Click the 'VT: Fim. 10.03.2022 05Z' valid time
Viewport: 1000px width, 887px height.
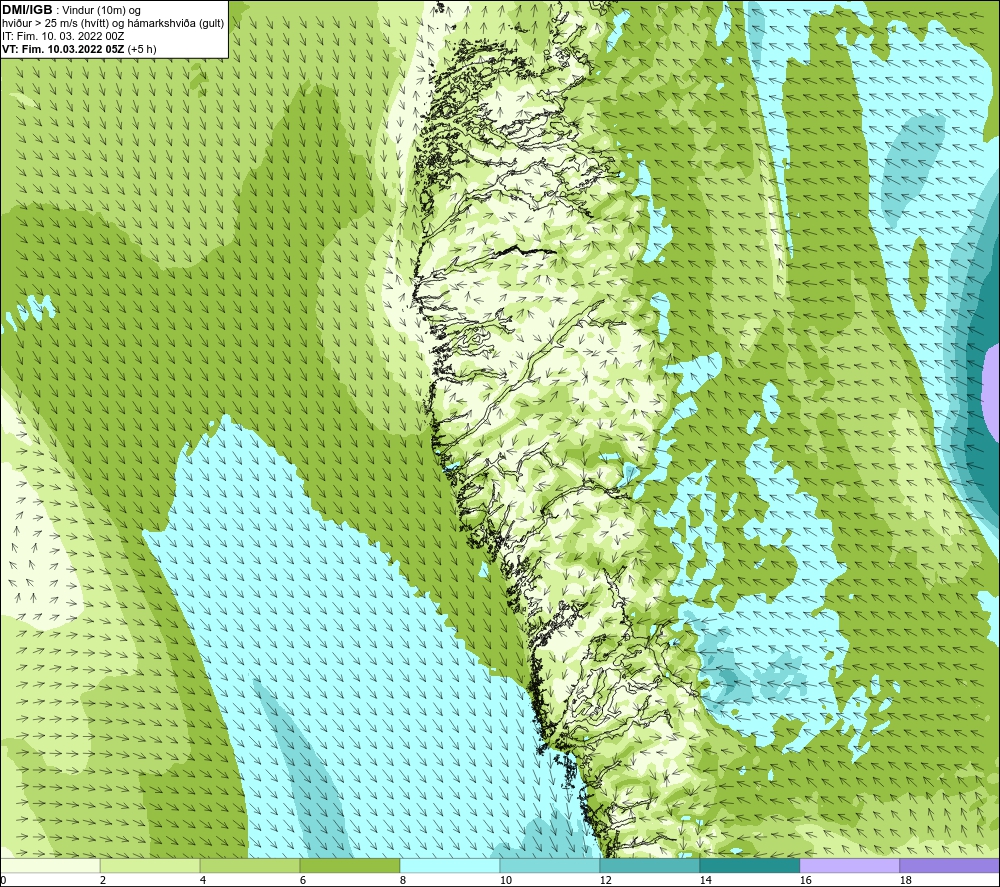point(63,49)
